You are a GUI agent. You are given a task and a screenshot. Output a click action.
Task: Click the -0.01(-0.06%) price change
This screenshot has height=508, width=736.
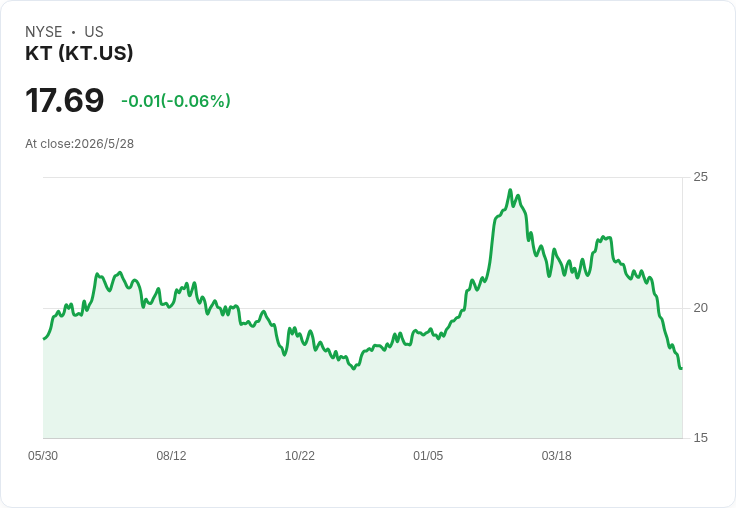click(176, 101)
